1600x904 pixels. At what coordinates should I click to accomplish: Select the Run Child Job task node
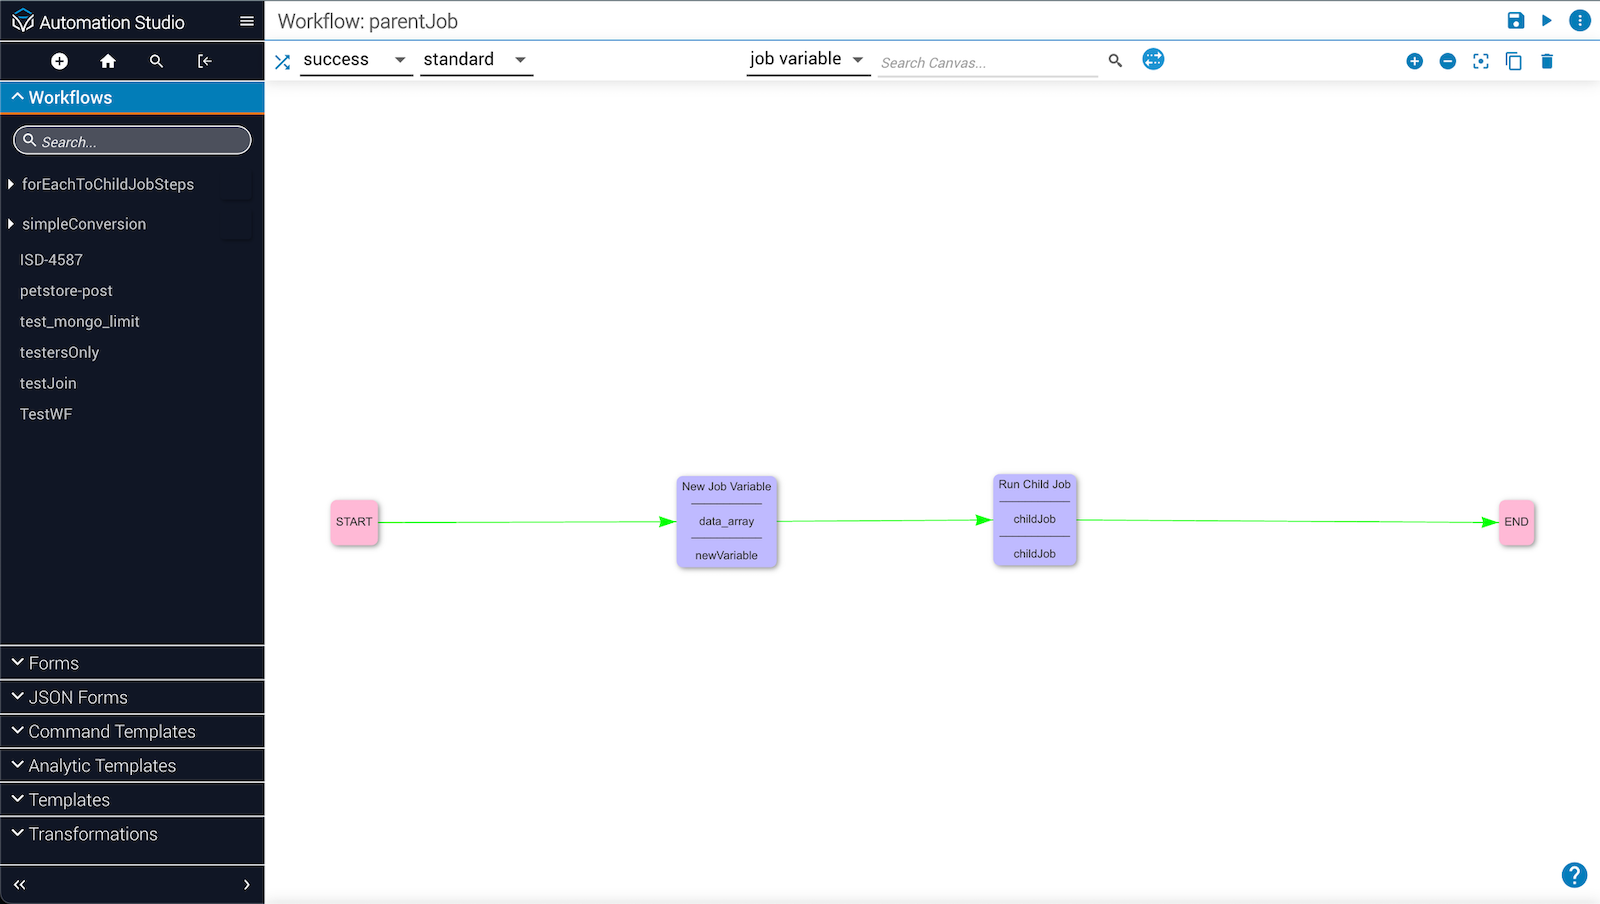1034,519
